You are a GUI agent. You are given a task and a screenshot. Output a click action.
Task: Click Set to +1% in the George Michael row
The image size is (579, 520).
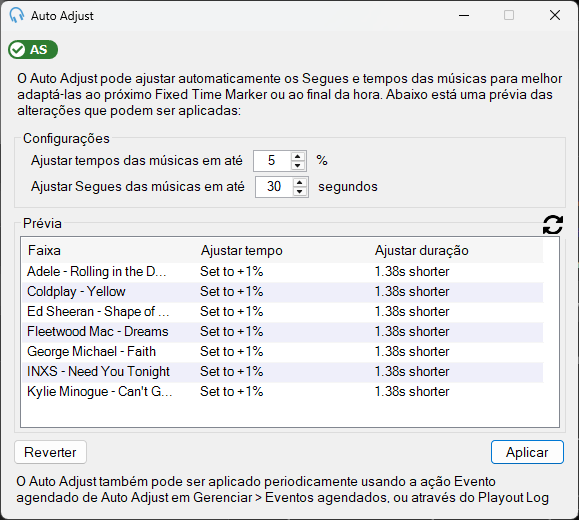point(232,351)
